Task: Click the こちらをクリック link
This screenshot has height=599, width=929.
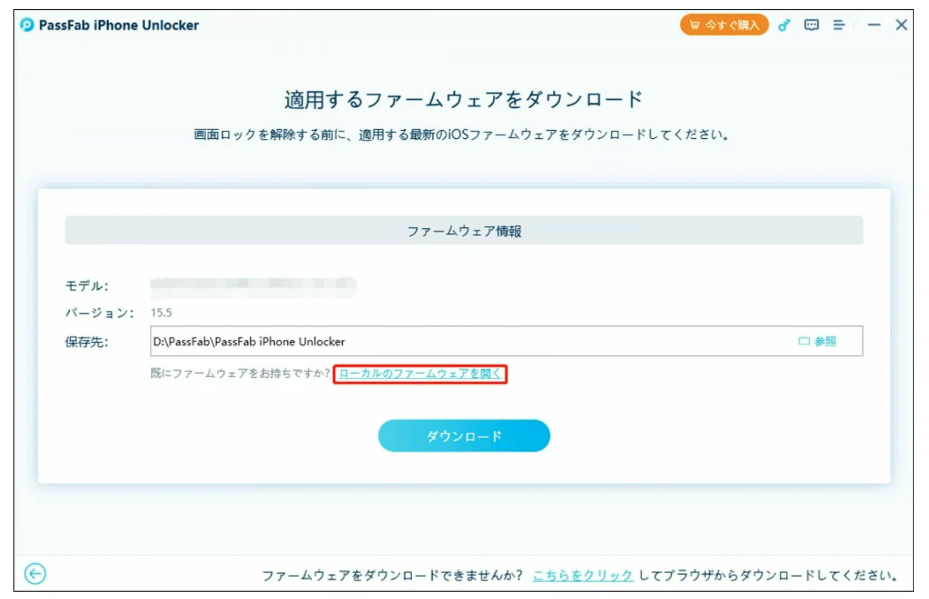Action: 582,575
